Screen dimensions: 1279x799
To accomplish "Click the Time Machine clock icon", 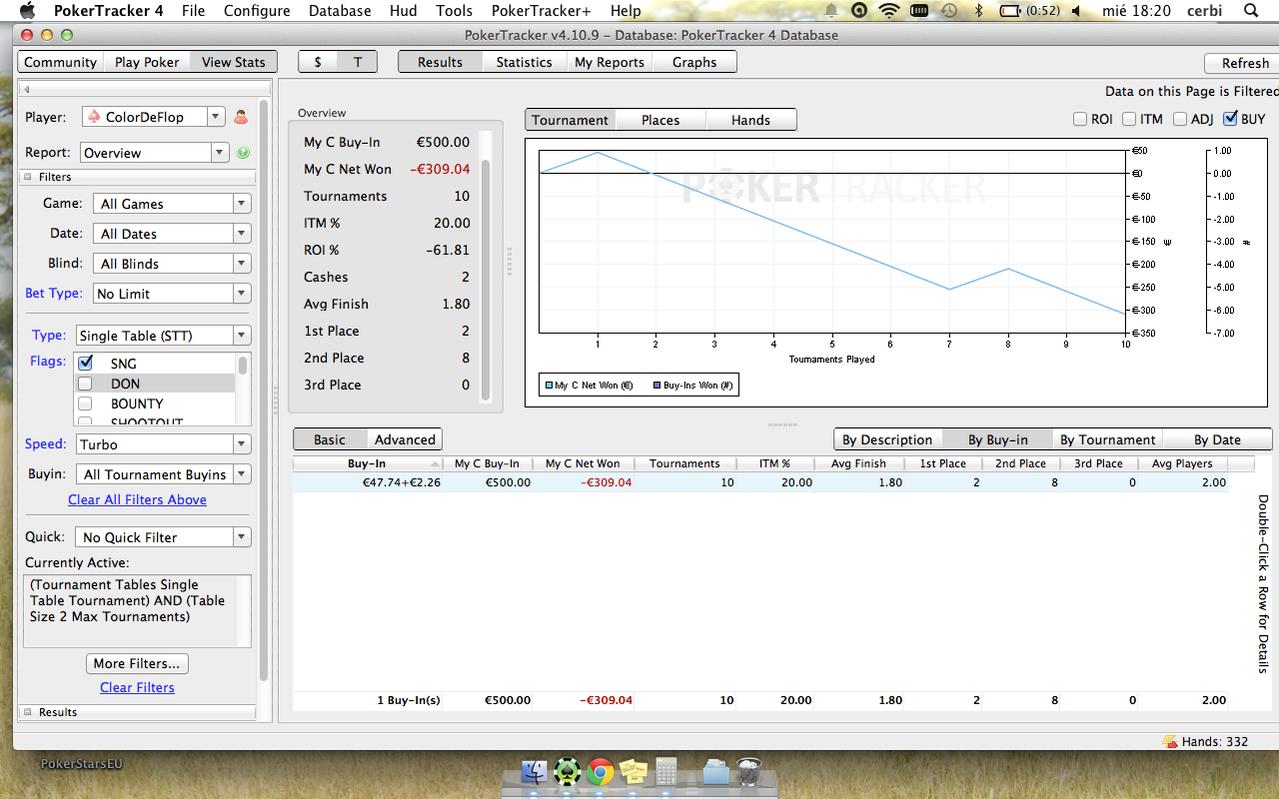I will (x=949, y=11).
